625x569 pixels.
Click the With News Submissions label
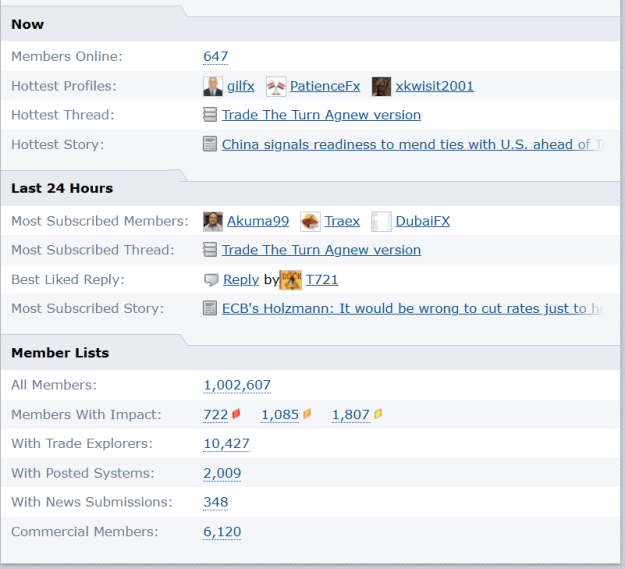(92, 502)
